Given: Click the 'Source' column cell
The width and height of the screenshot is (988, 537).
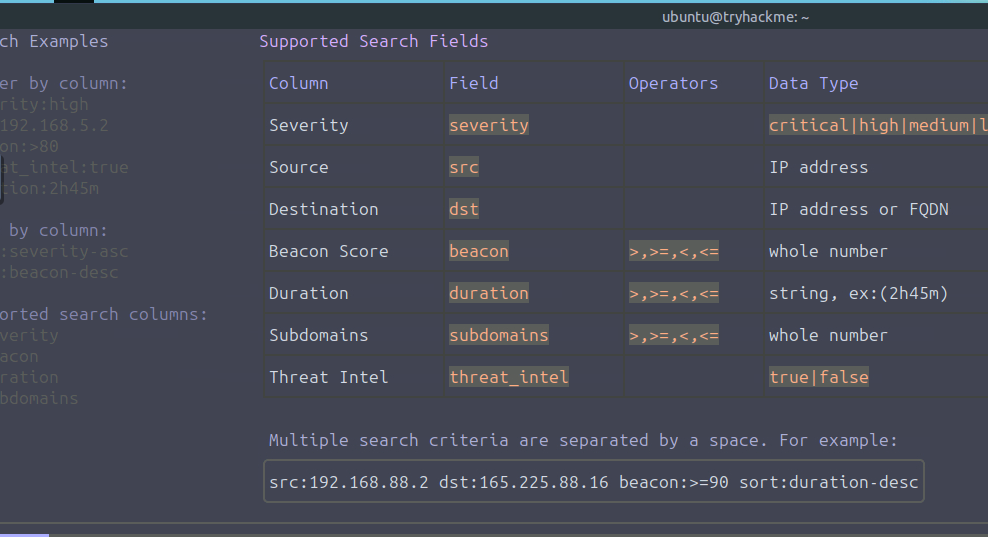Looking at the screenshot, I should click(299, 167).
